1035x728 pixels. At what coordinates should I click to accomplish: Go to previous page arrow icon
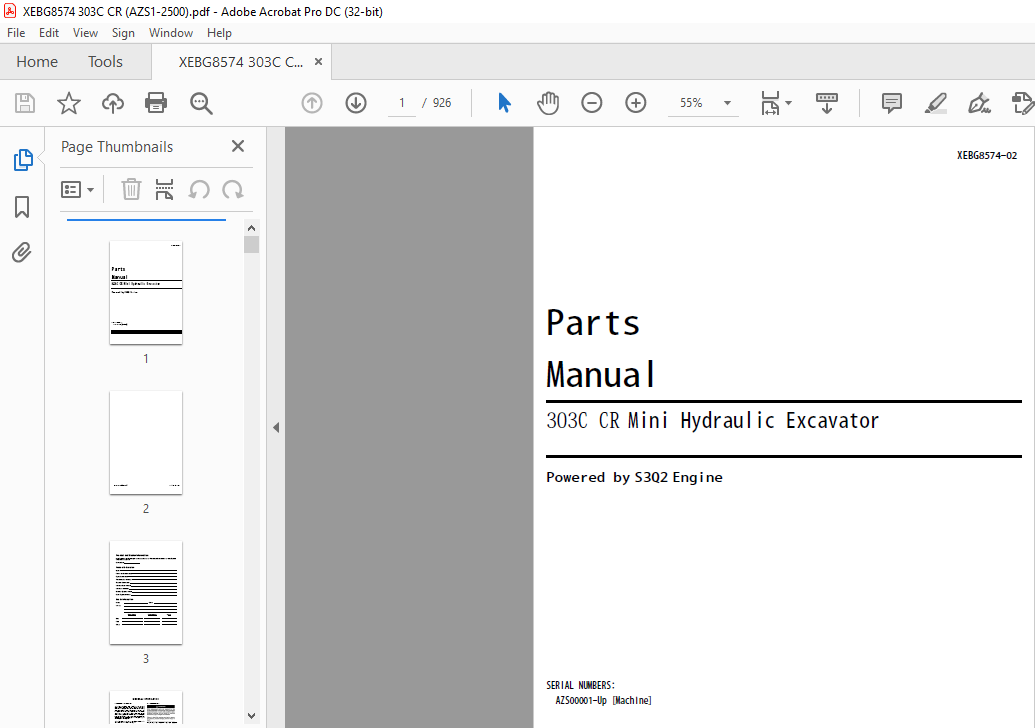[x=312, y=103]
